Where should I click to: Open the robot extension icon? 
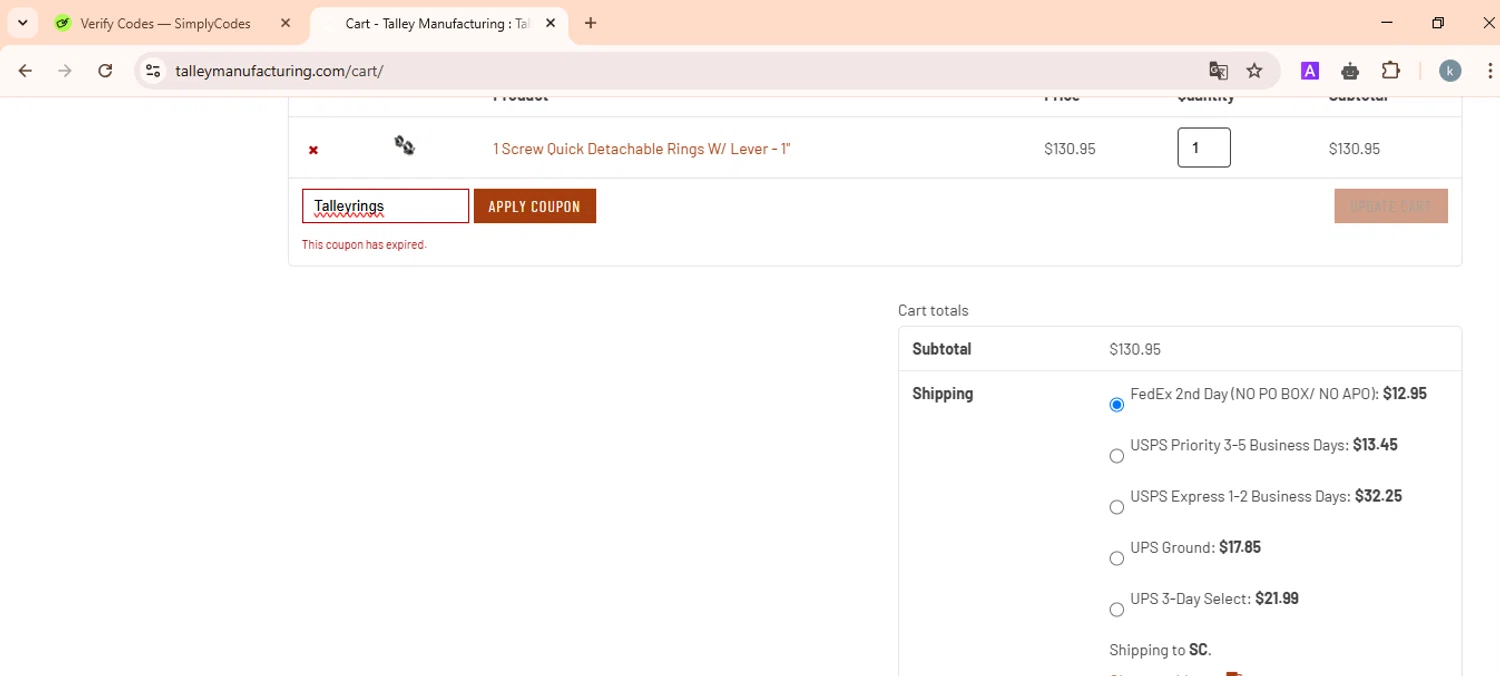pos(1350,70)
